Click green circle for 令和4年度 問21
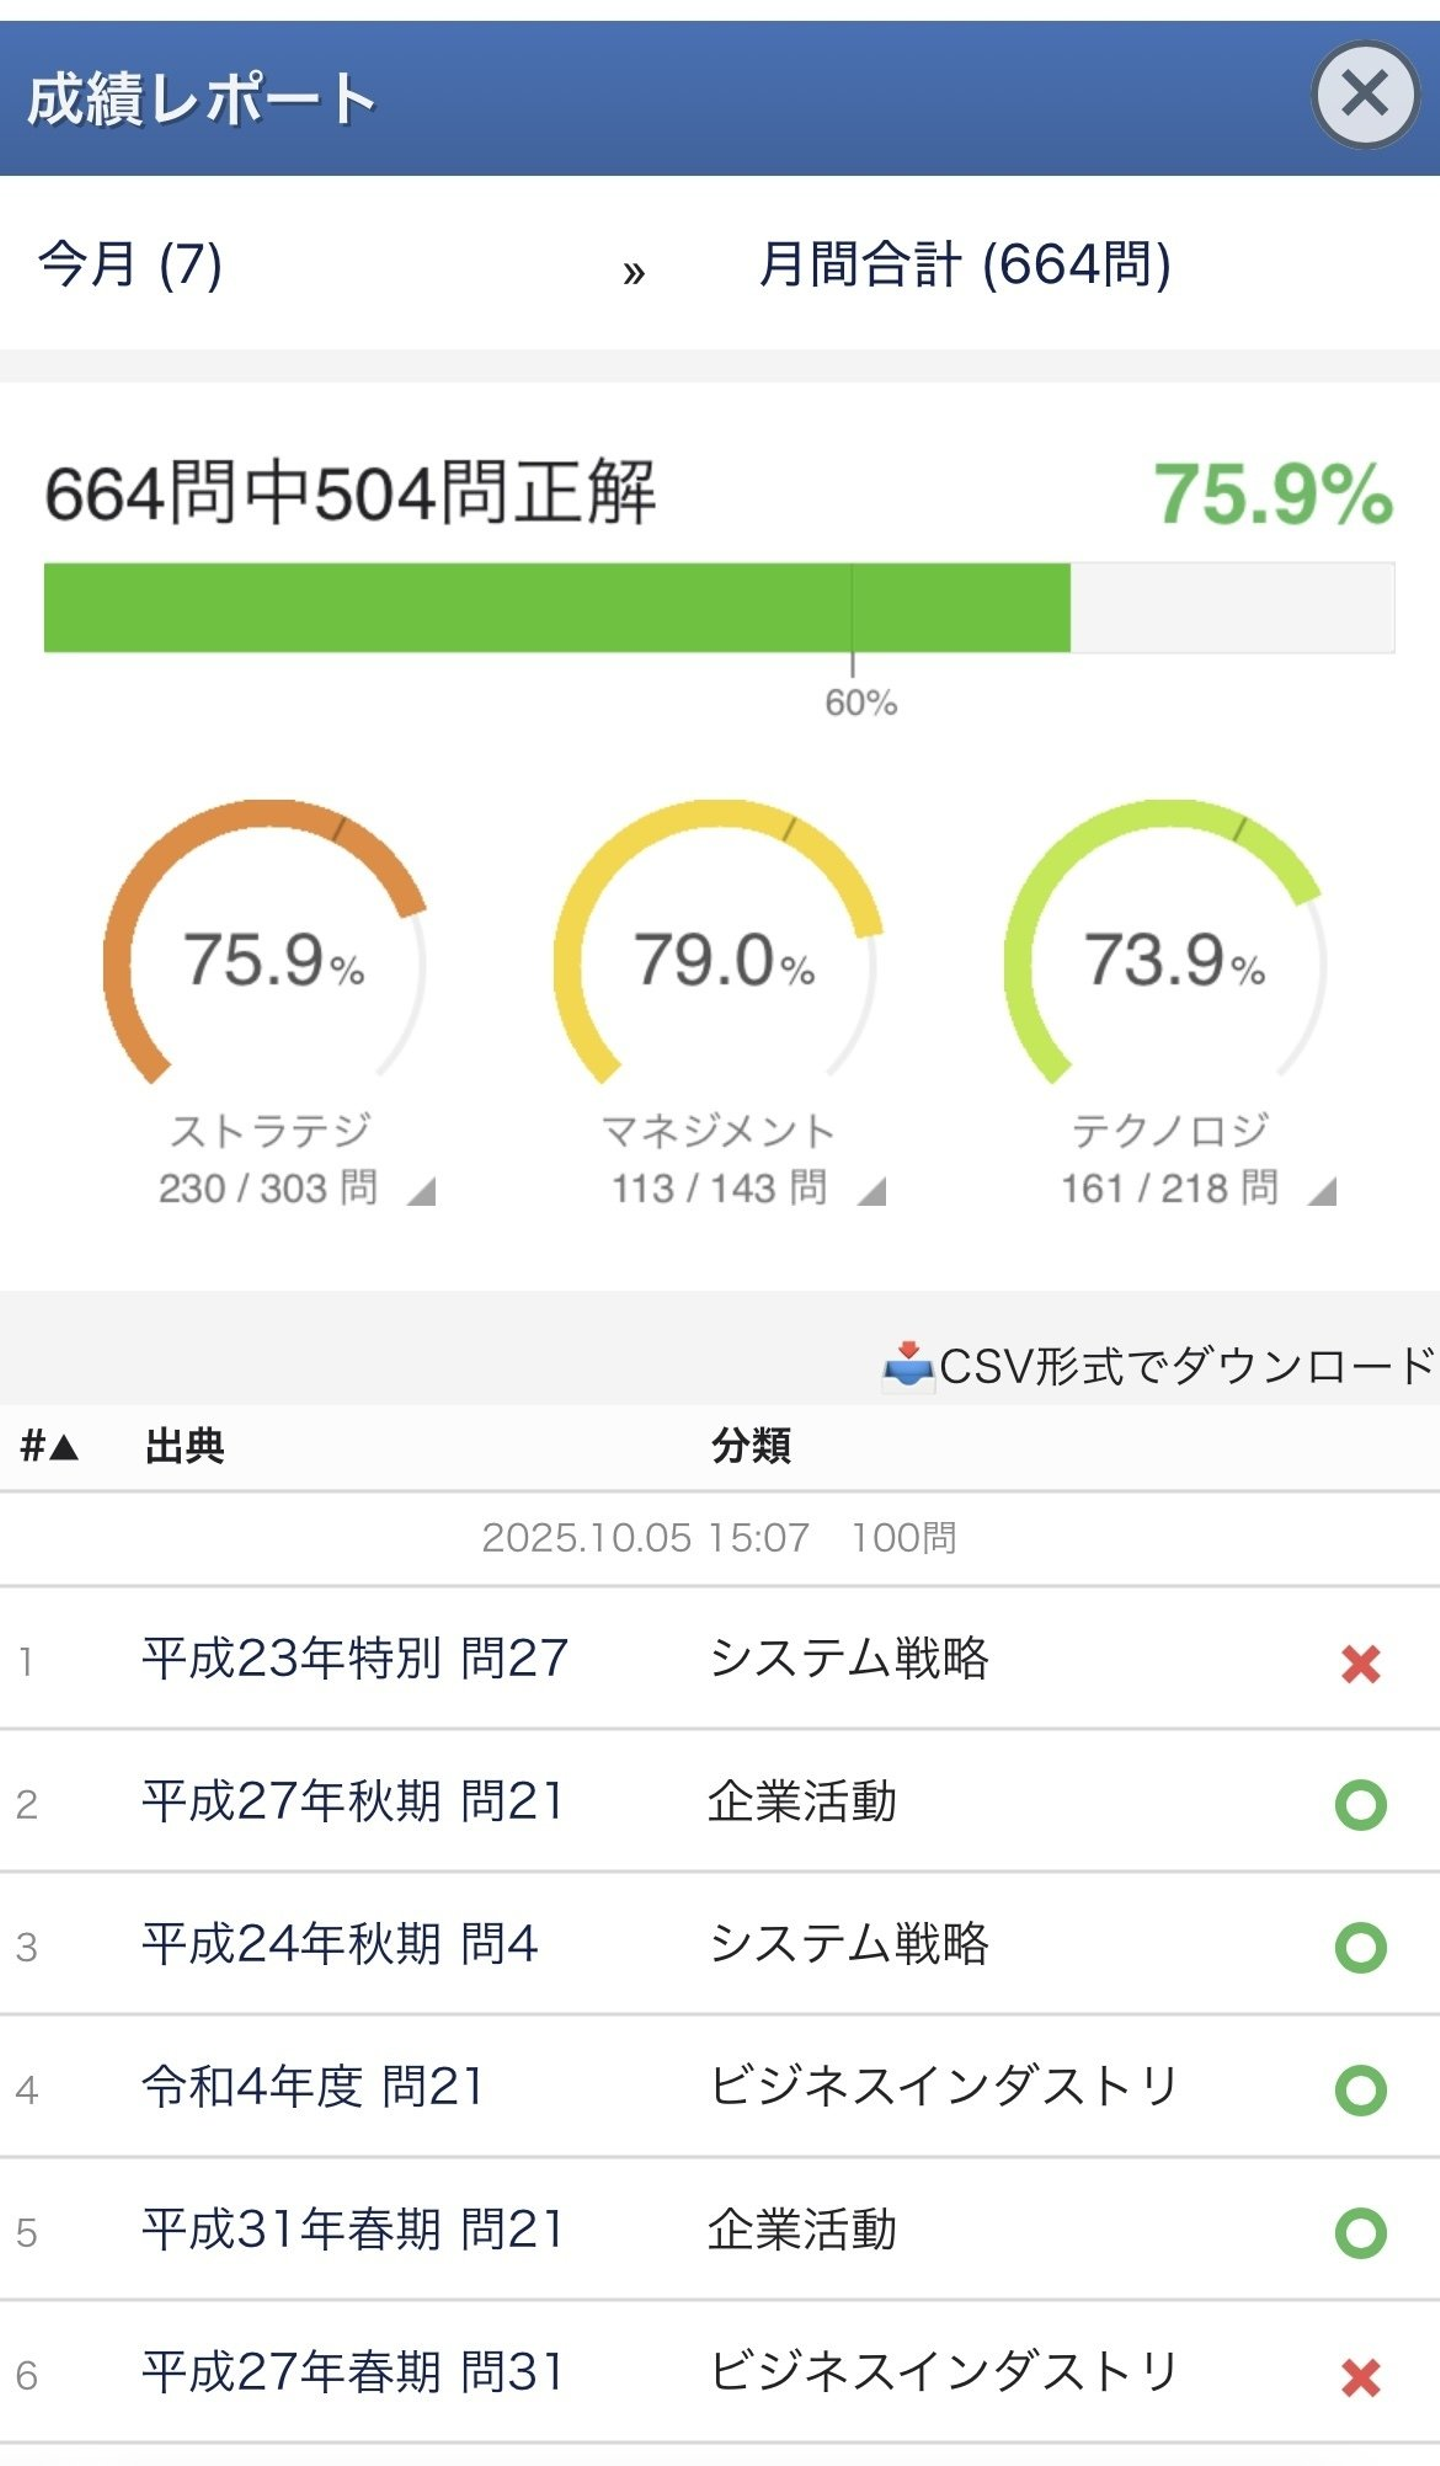 pos(1360,2090)
